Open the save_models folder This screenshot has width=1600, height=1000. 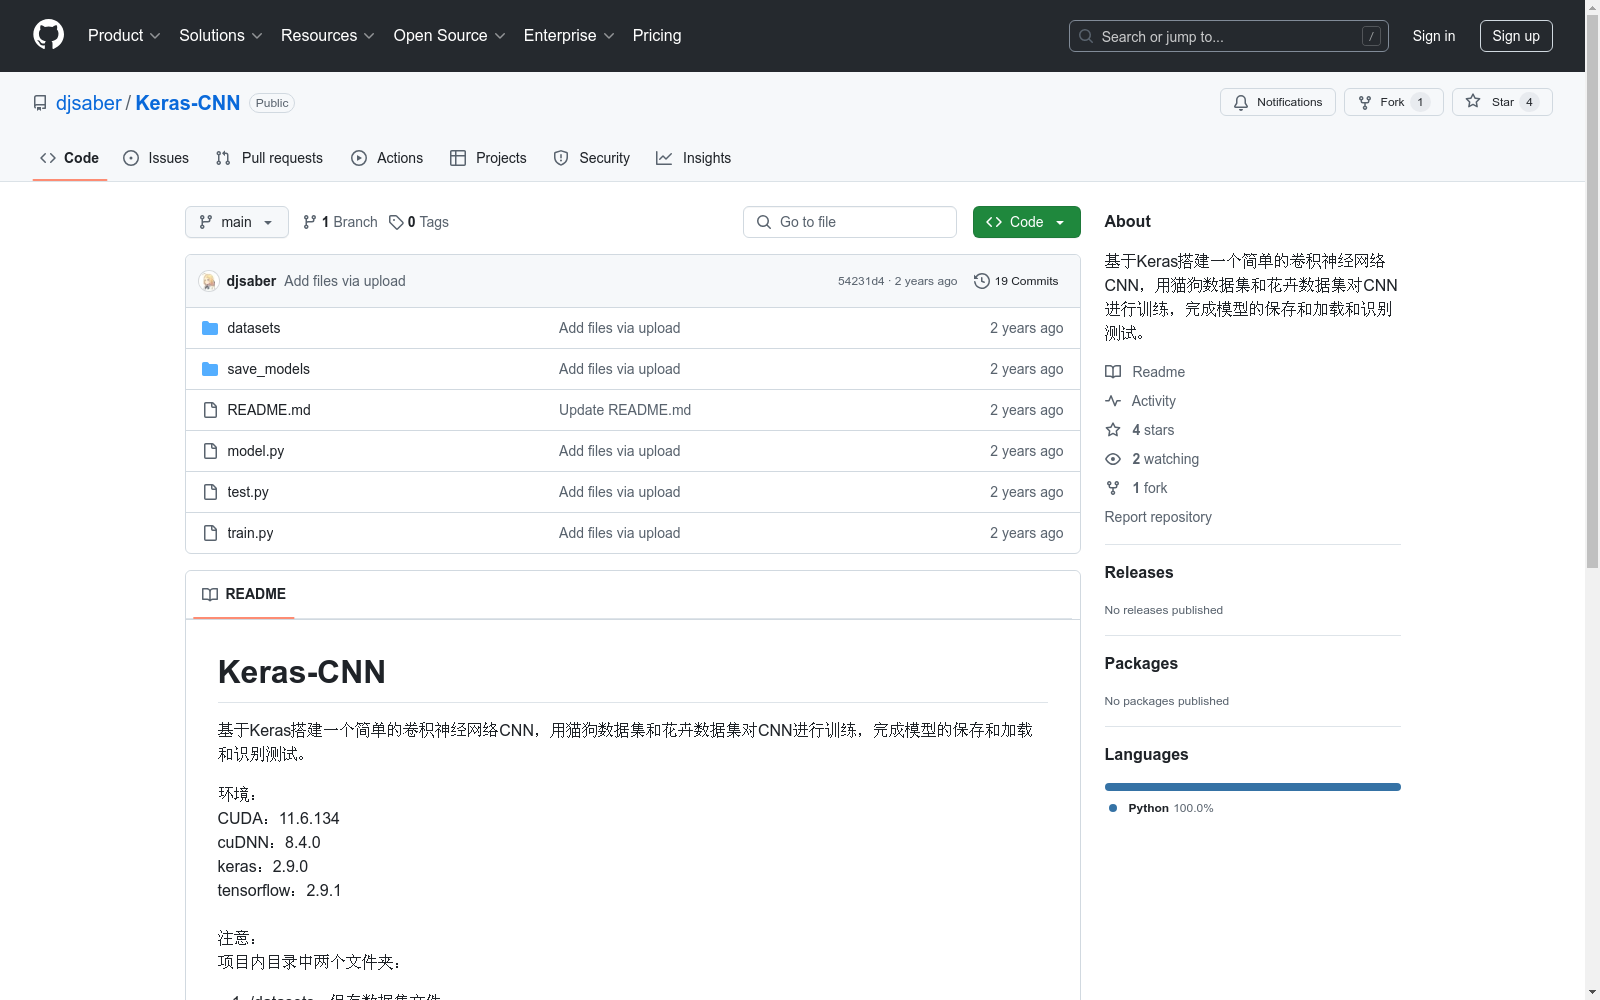[269, 369]
